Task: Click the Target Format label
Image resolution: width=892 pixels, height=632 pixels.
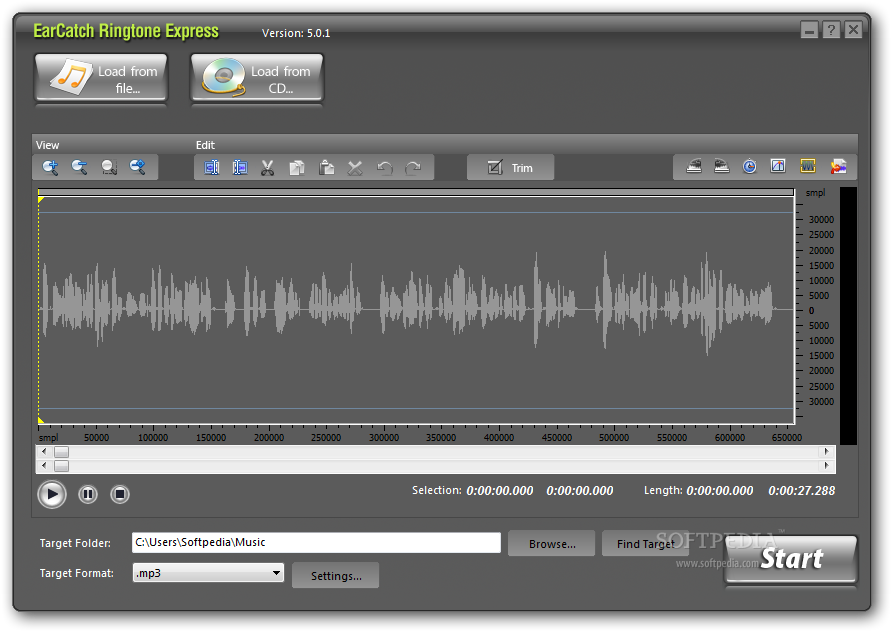Action: 77,573
